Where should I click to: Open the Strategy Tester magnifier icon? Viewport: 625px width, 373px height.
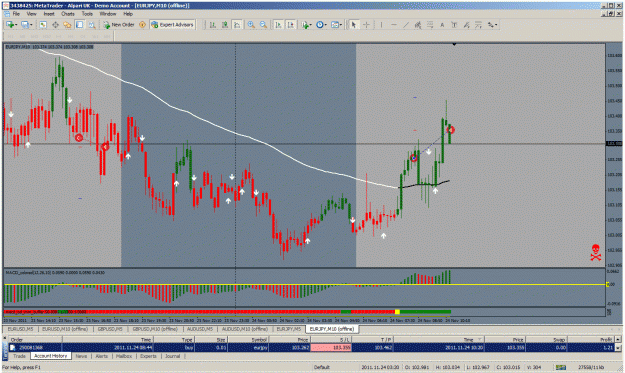pos(92,25)
